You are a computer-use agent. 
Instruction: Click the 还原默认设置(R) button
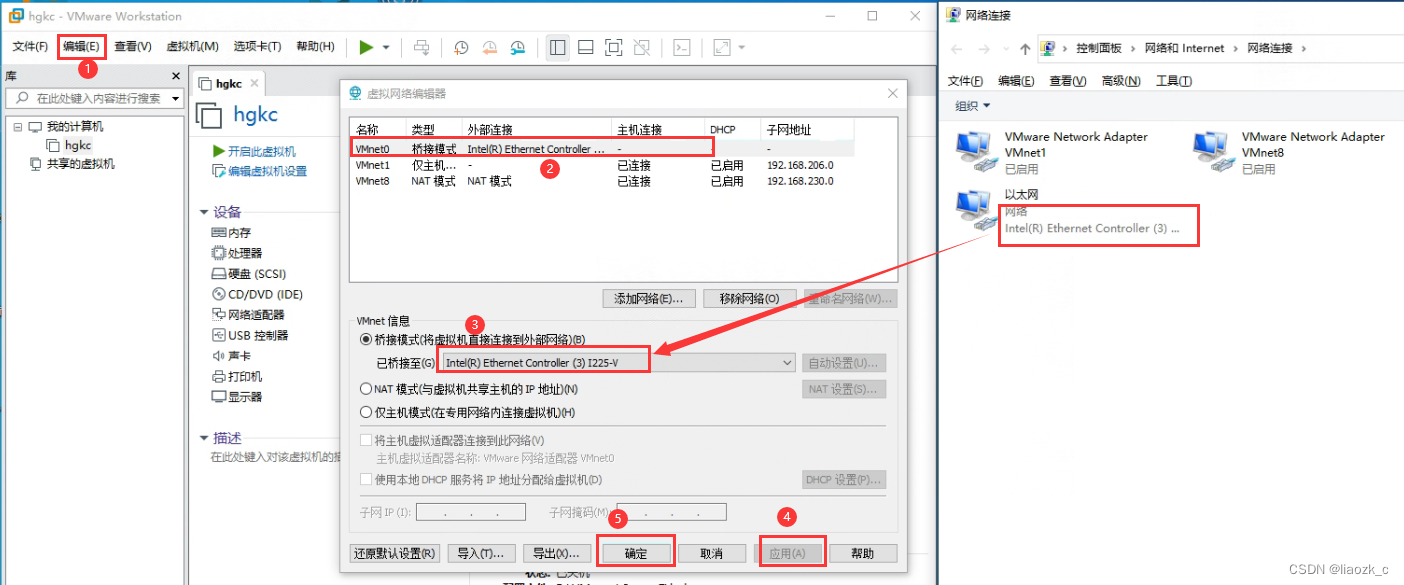(394, 553)
